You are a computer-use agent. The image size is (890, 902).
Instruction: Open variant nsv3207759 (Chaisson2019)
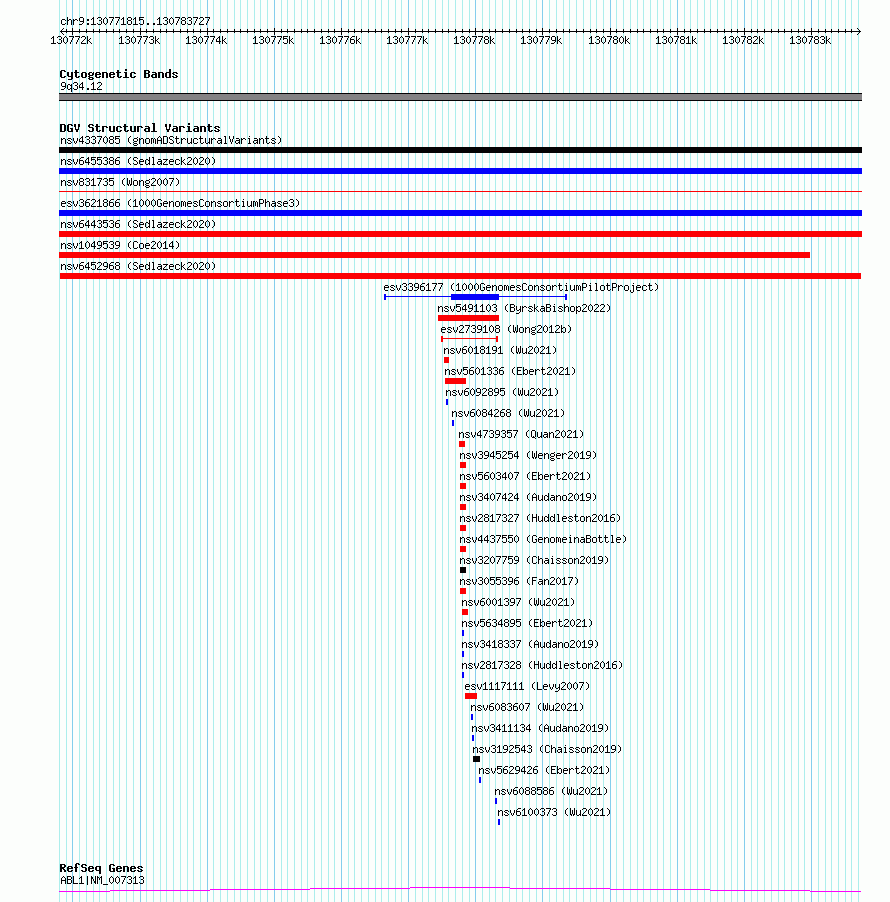click(x=534, y=560)
